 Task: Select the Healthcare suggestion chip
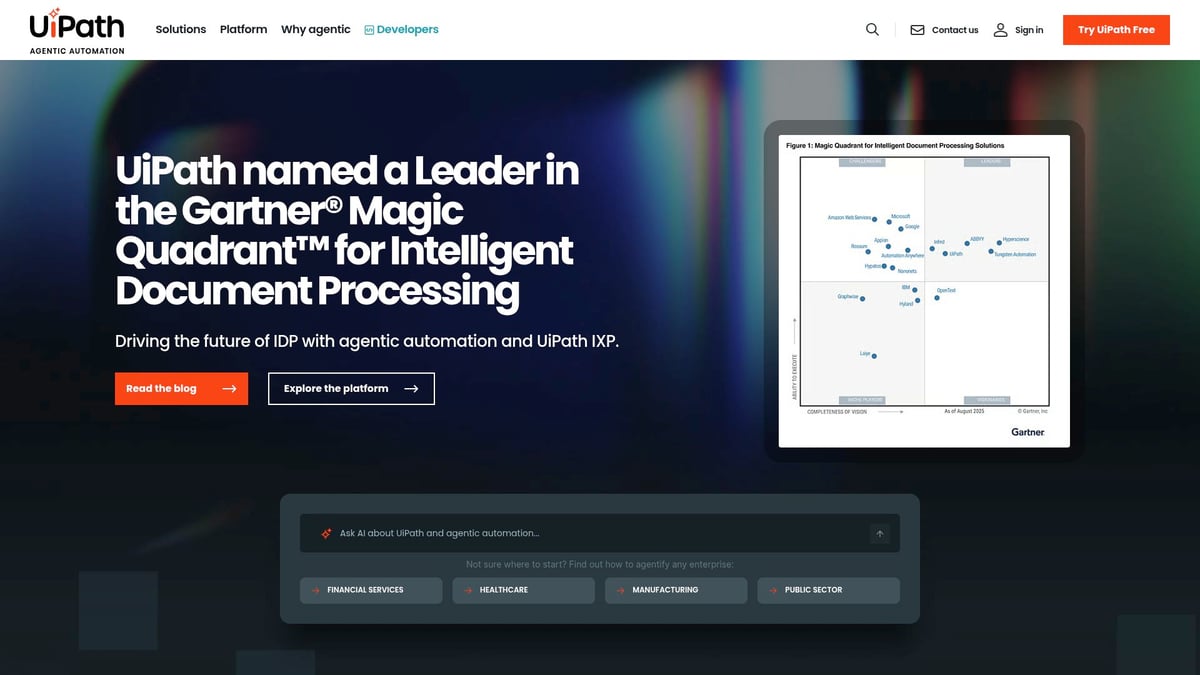[x=523, y=590]
